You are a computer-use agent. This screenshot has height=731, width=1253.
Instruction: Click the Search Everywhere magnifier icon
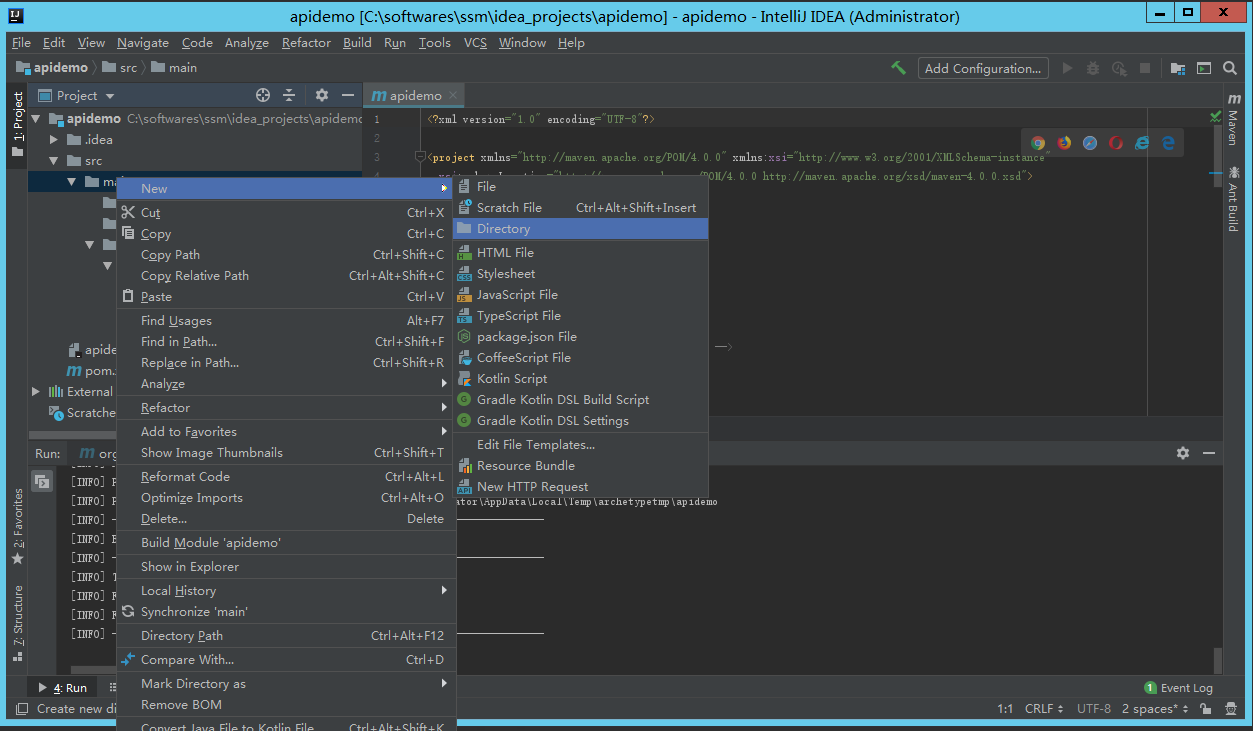click(1231, 68)
